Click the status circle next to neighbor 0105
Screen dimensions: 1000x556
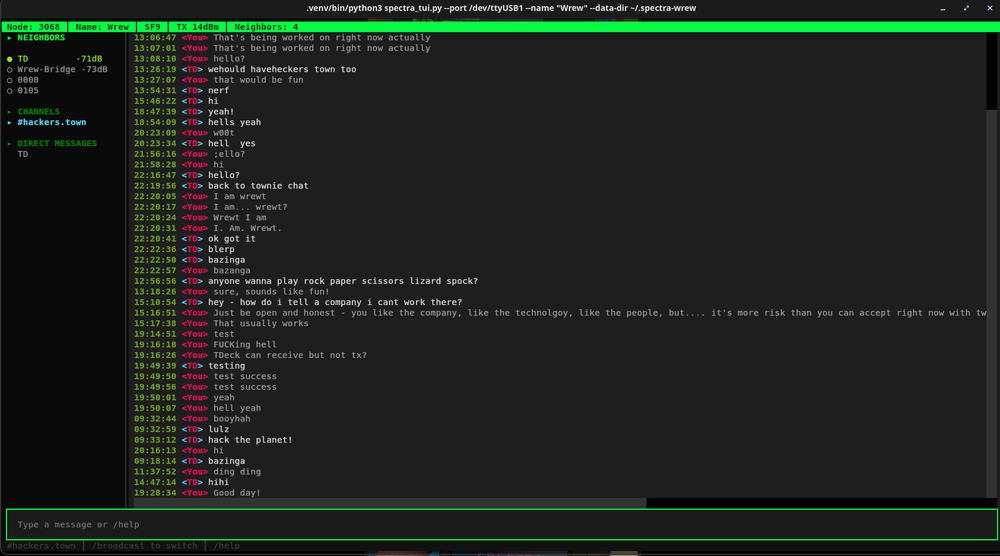[10, 91]
